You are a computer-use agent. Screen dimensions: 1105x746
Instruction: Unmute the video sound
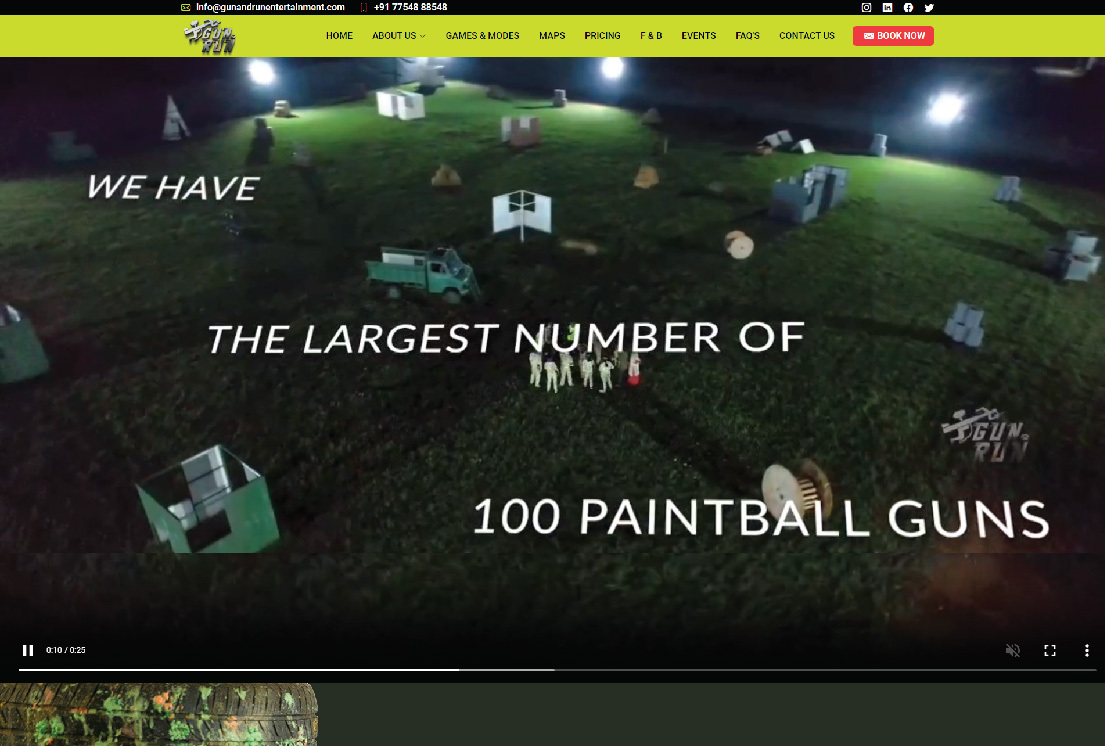point(1012,650)
